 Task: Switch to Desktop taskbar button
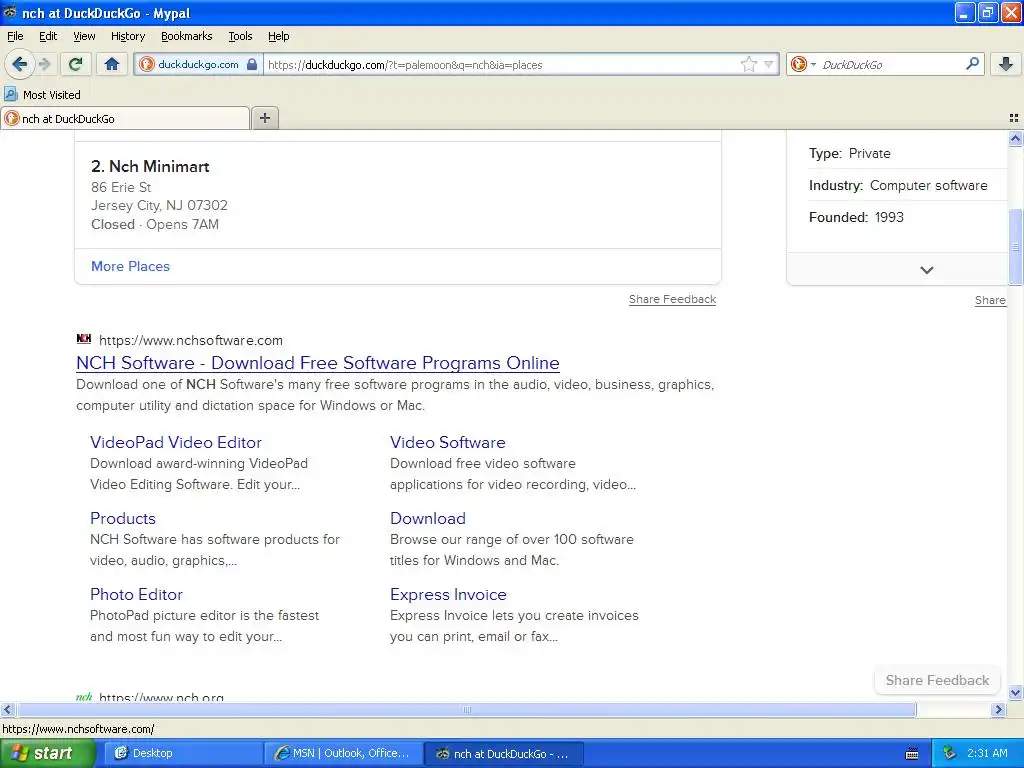(x=185, y=753)
